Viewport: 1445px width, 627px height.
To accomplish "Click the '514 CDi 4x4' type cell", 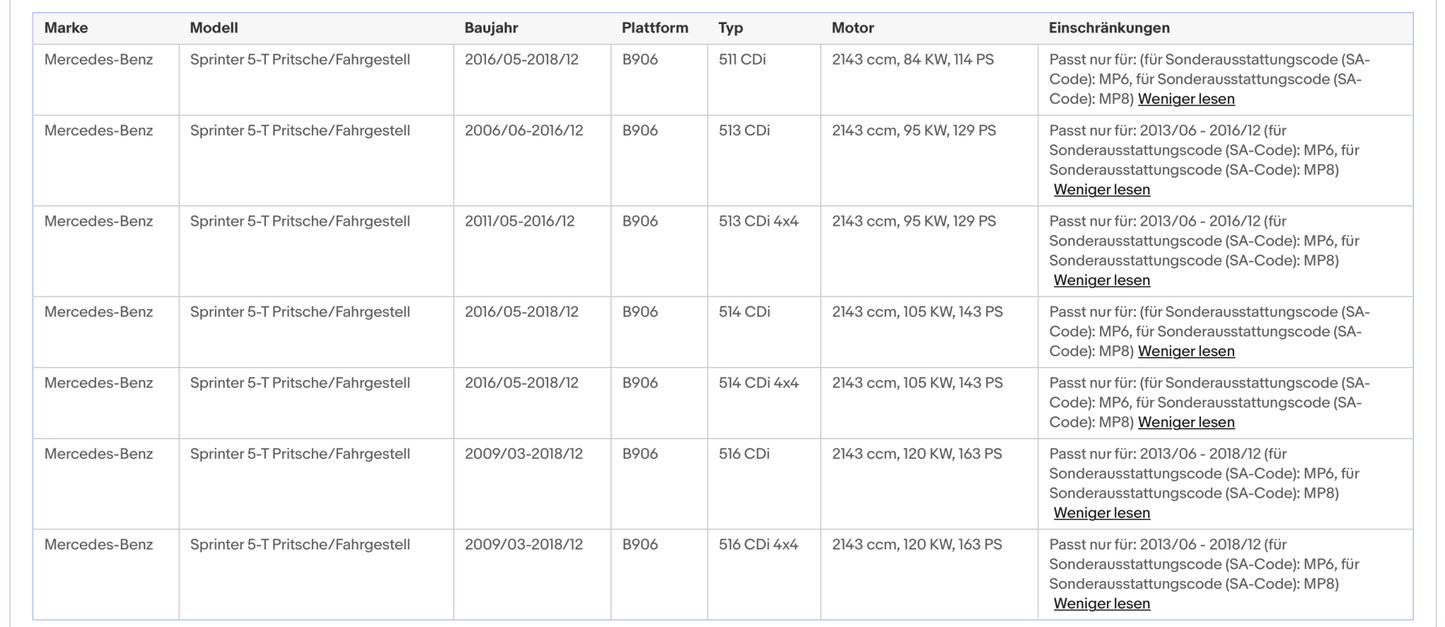I will click(758, 383).
